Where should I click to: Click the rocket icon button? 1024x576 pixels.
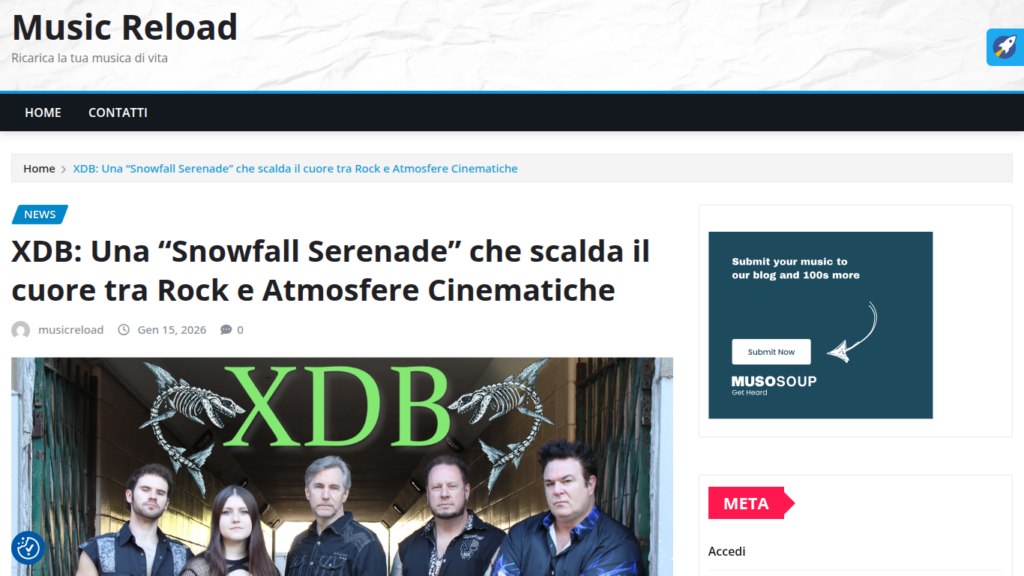coord(1005,47)
